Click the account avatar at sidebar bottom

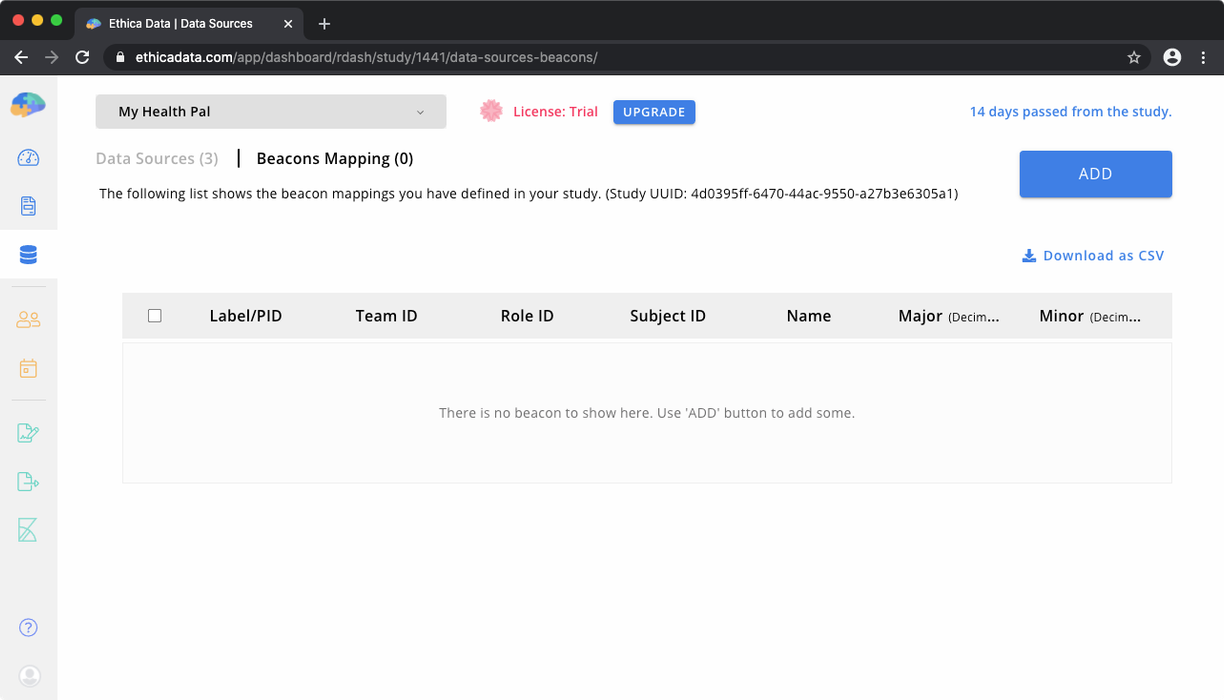point(28,675)
